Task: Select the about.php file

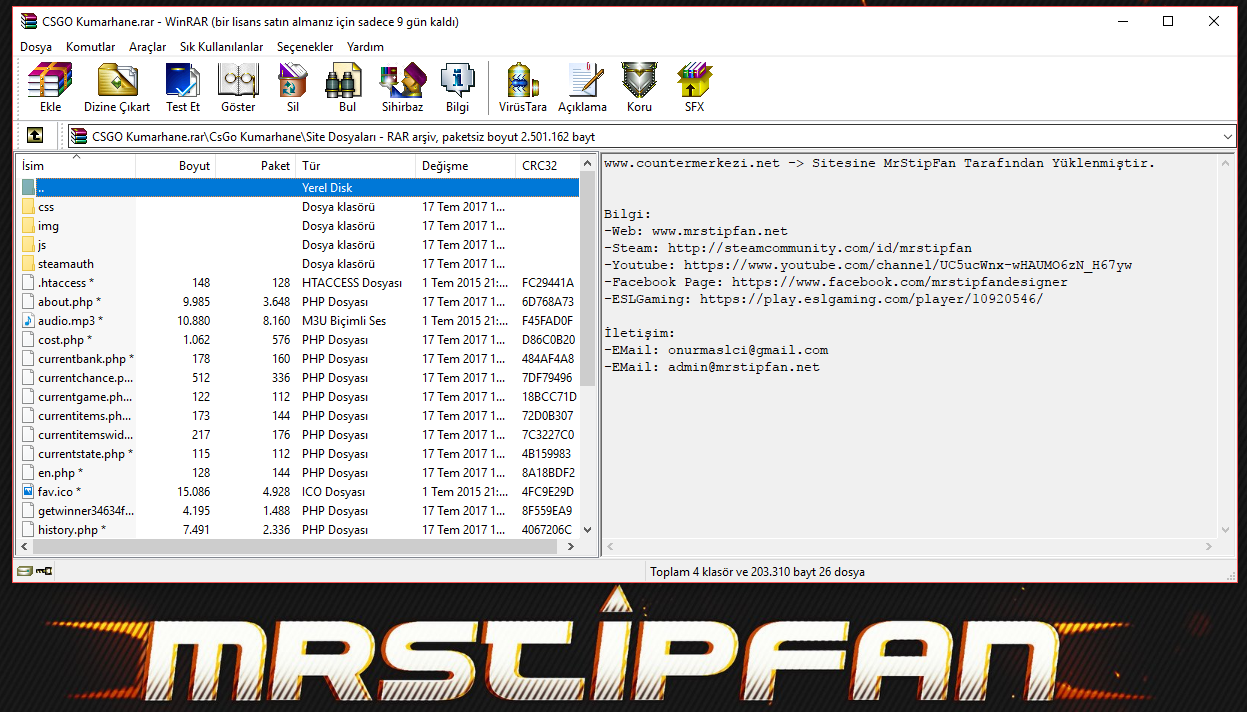Action: [x=69, y=302]
